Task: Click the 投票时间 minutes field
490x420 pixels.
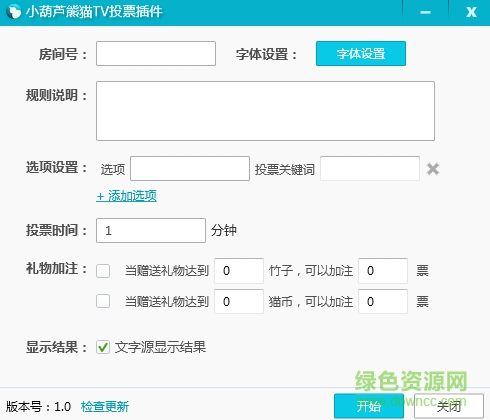Action: pos(151,230)
